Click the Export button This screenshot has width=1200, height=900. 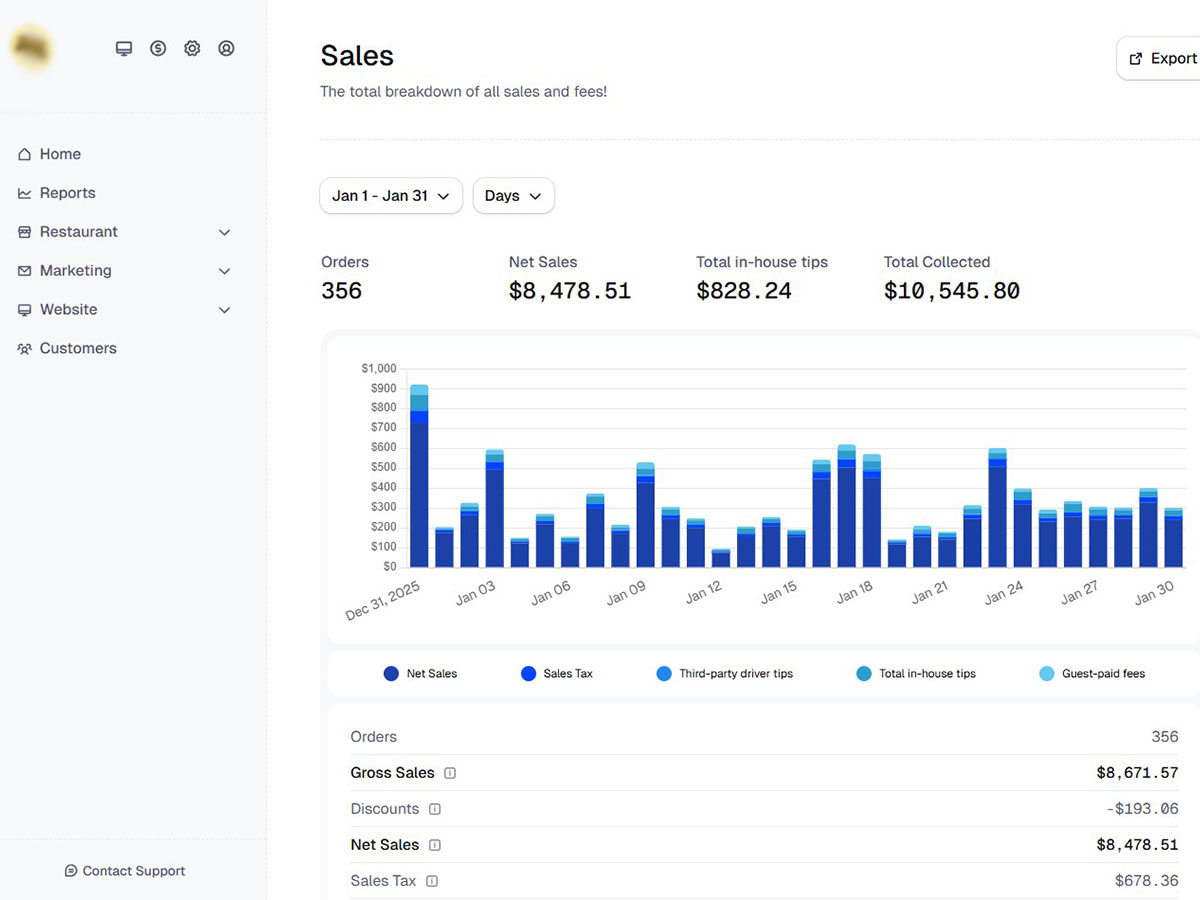pos(1162,59)
